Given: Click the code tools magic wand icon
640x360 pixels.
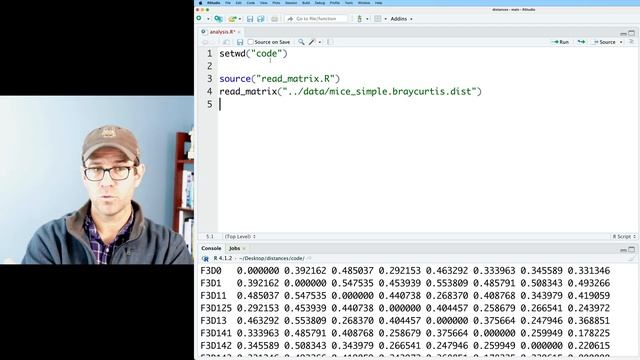Looking at the screenshot, I should click(x=312, y=42).
